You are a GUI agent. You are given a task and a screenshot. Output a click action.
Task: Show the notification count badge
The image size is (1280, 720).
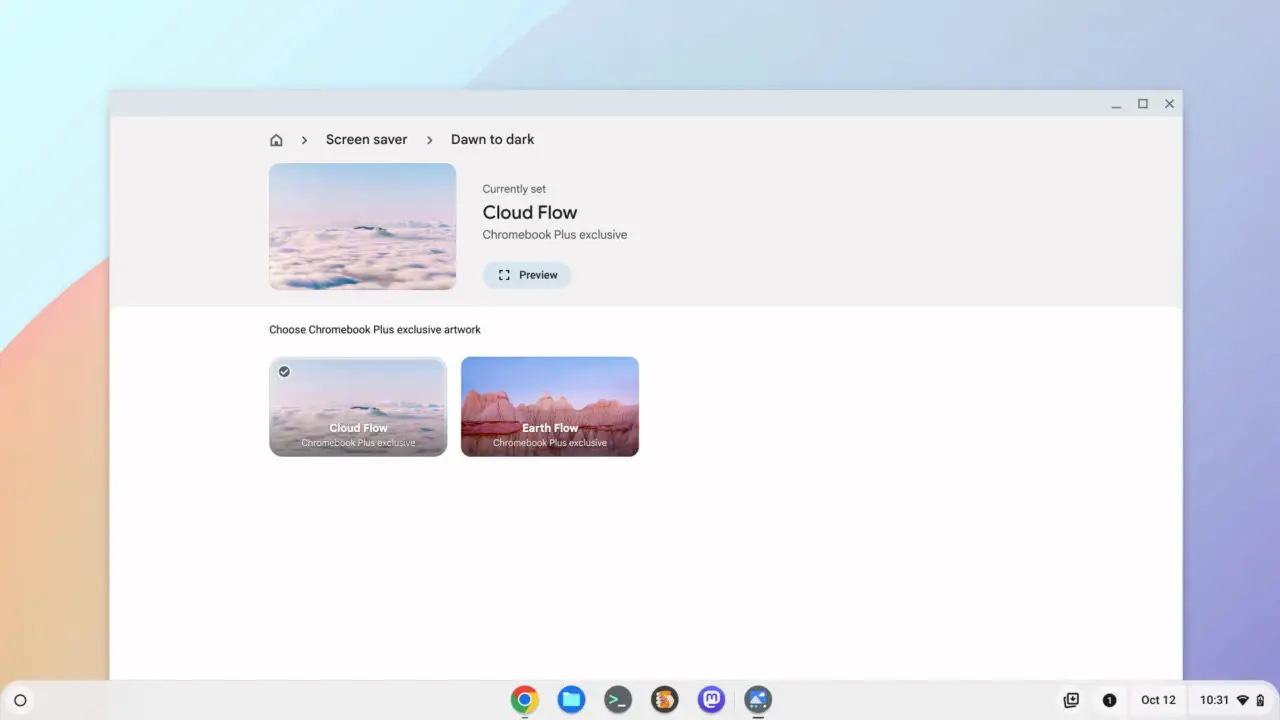coord(1109,700)
